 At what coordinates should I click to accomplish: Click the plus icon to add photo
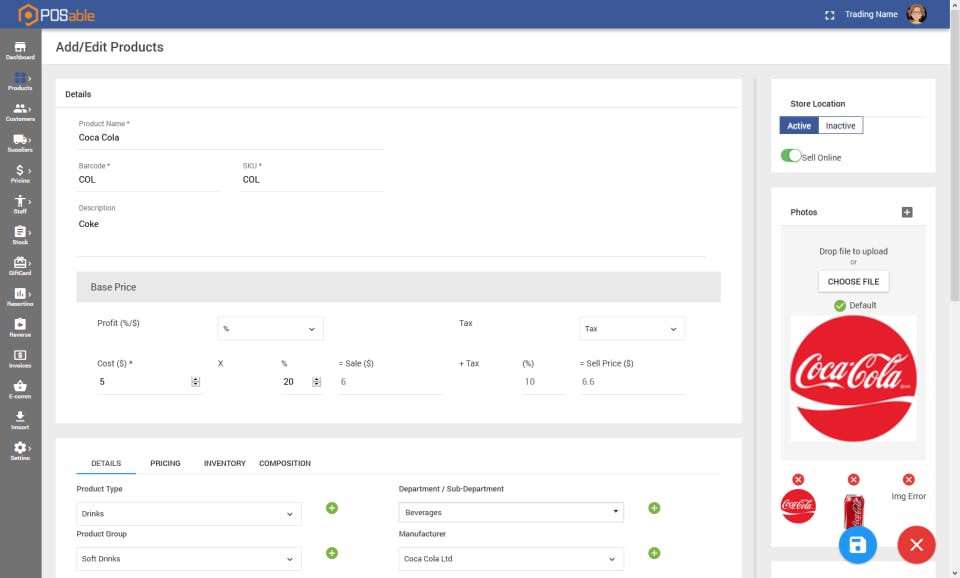click(x=907, y=212)
